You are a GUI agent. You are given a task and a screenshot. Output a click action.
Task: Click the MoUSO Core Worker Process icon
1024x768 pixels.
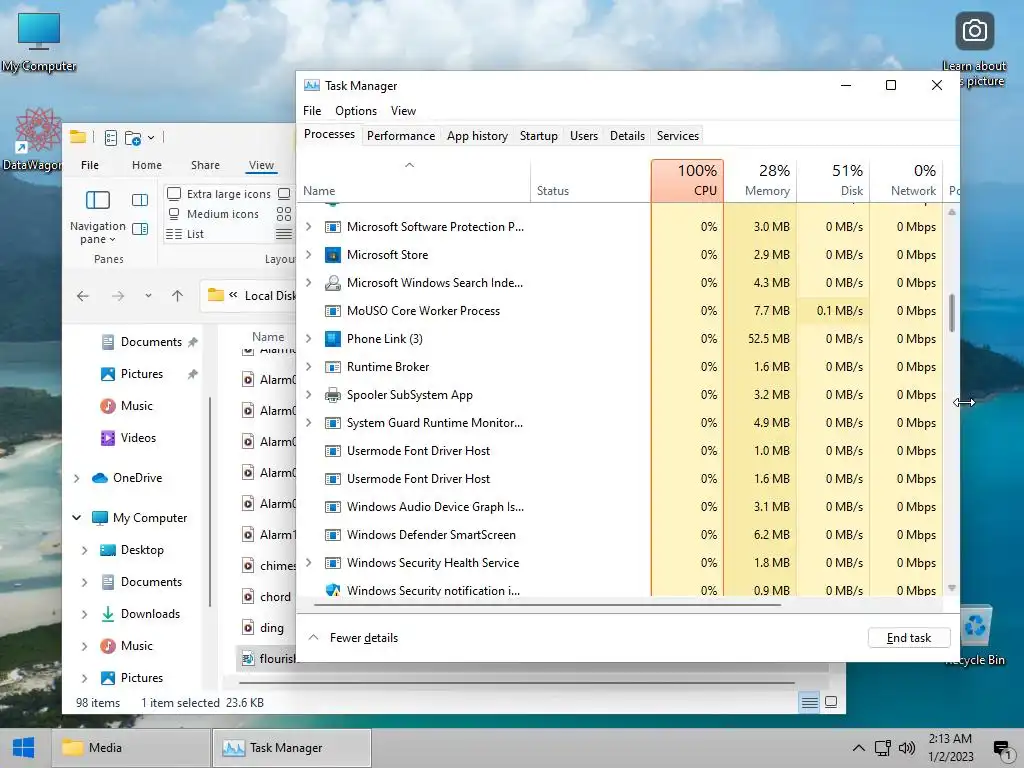click(332, 311)
